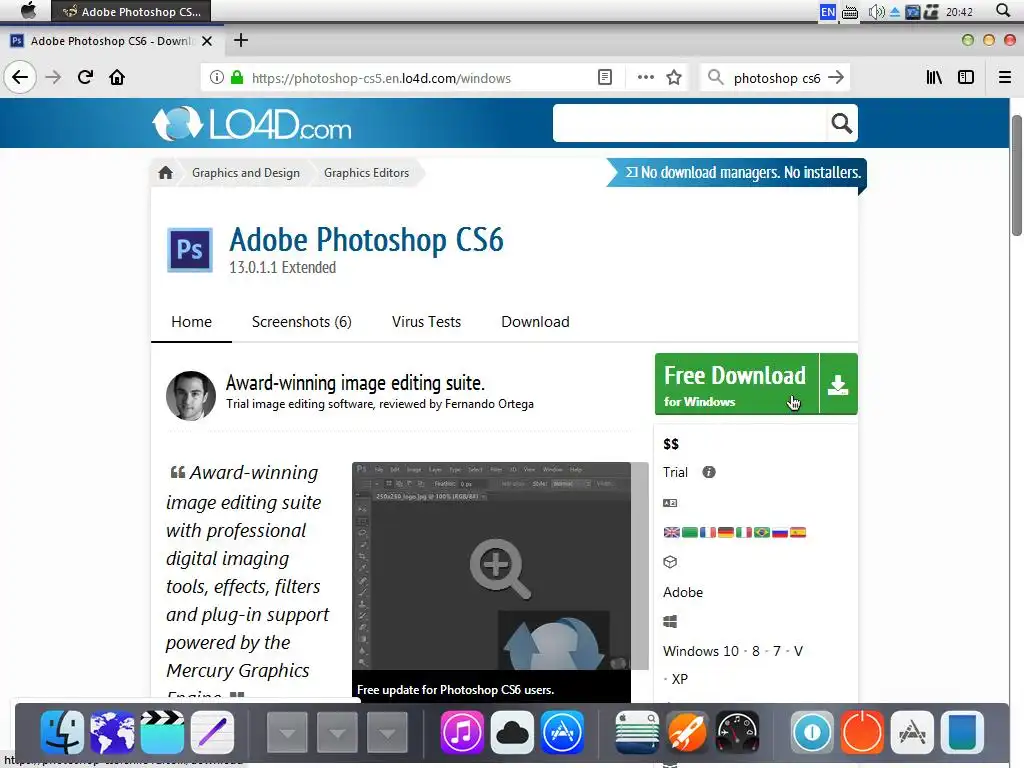
Task: Click the clock showing 20:42
Action: pyautogui.click(x=959, y=11)
